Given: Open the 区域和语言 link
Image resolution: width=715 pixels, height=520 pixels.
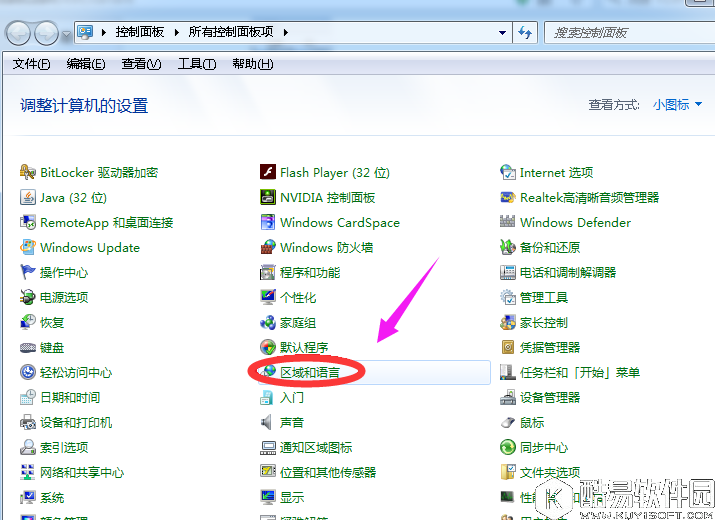Looking at the screenshot, I should 310,372.
